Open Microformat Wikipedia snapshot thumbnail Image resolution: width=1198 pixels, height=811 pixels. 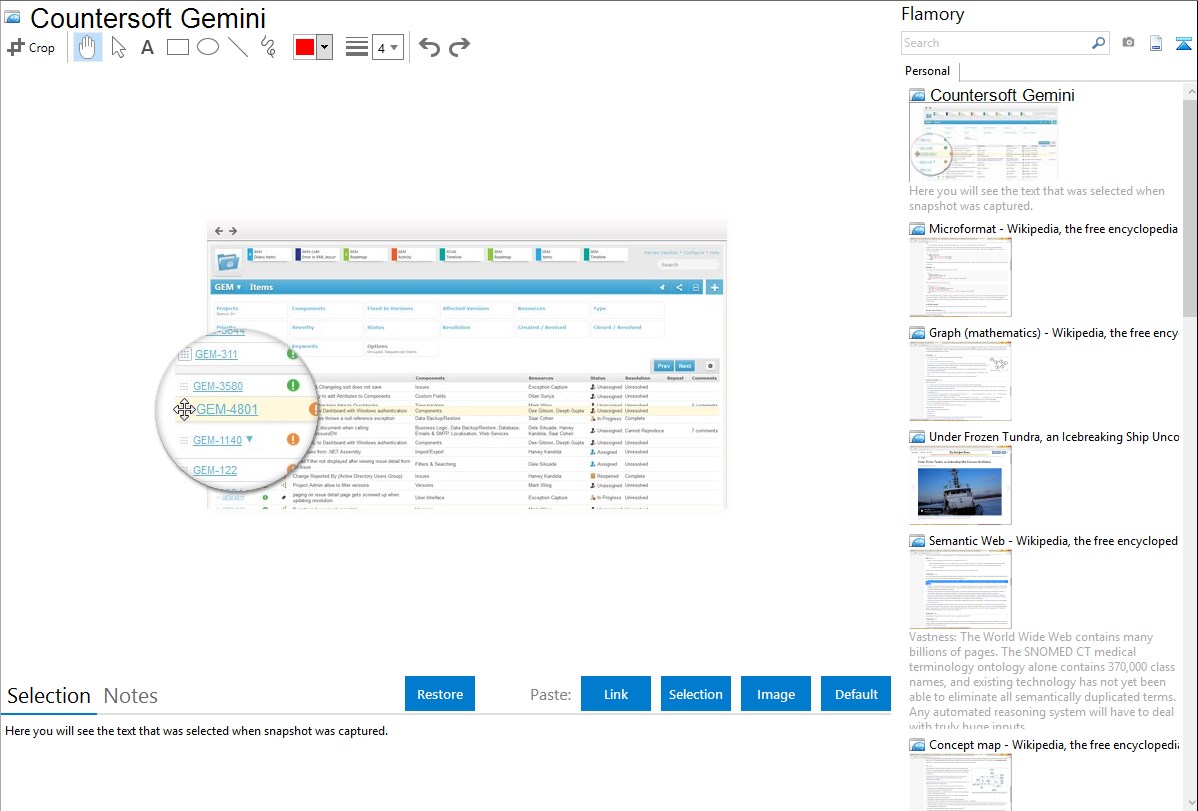960,277
